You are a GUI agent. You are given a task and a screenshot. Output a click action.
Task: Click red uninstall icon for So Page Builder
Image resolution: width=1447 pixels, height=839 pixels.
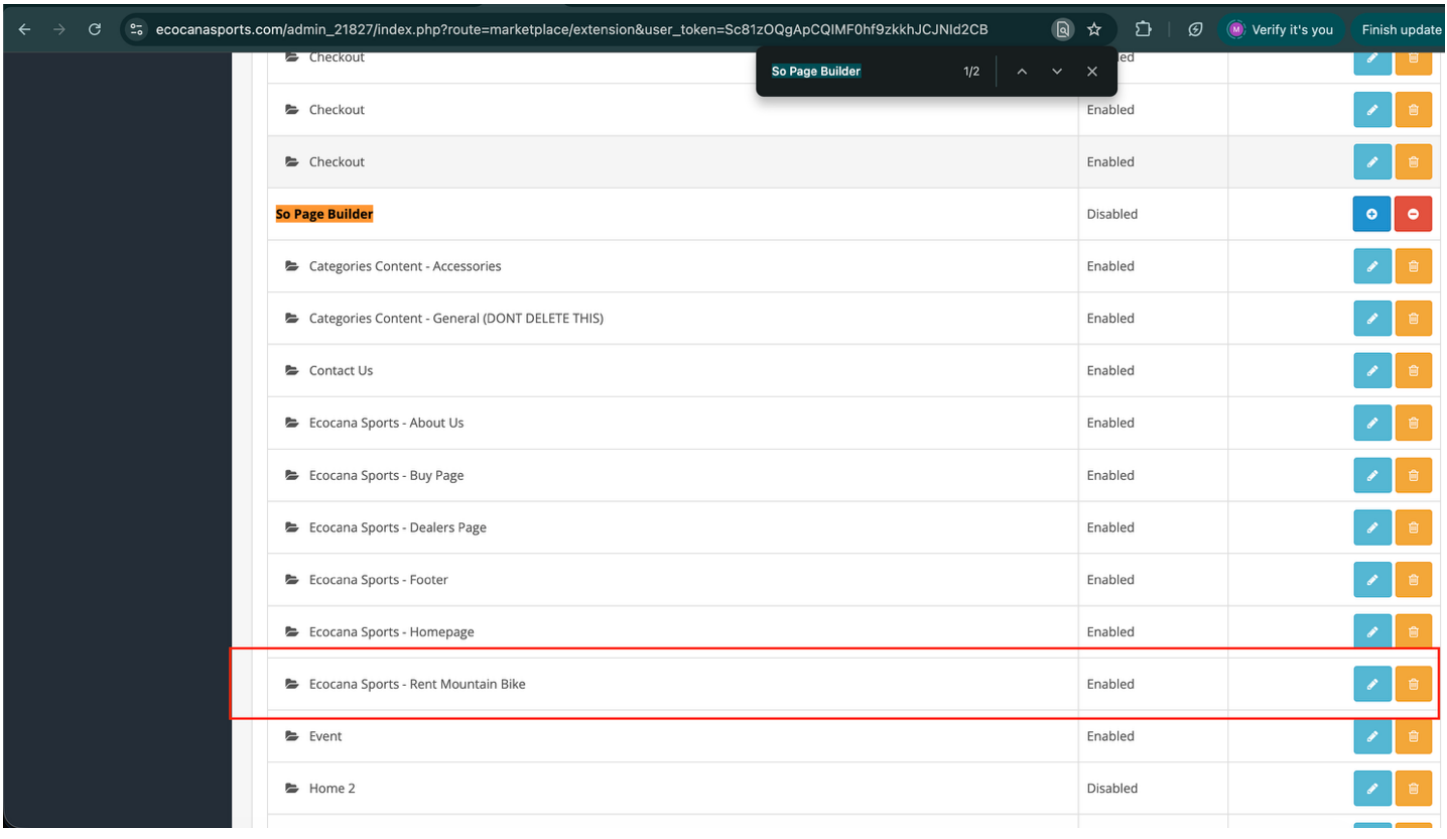(1413, 214)
